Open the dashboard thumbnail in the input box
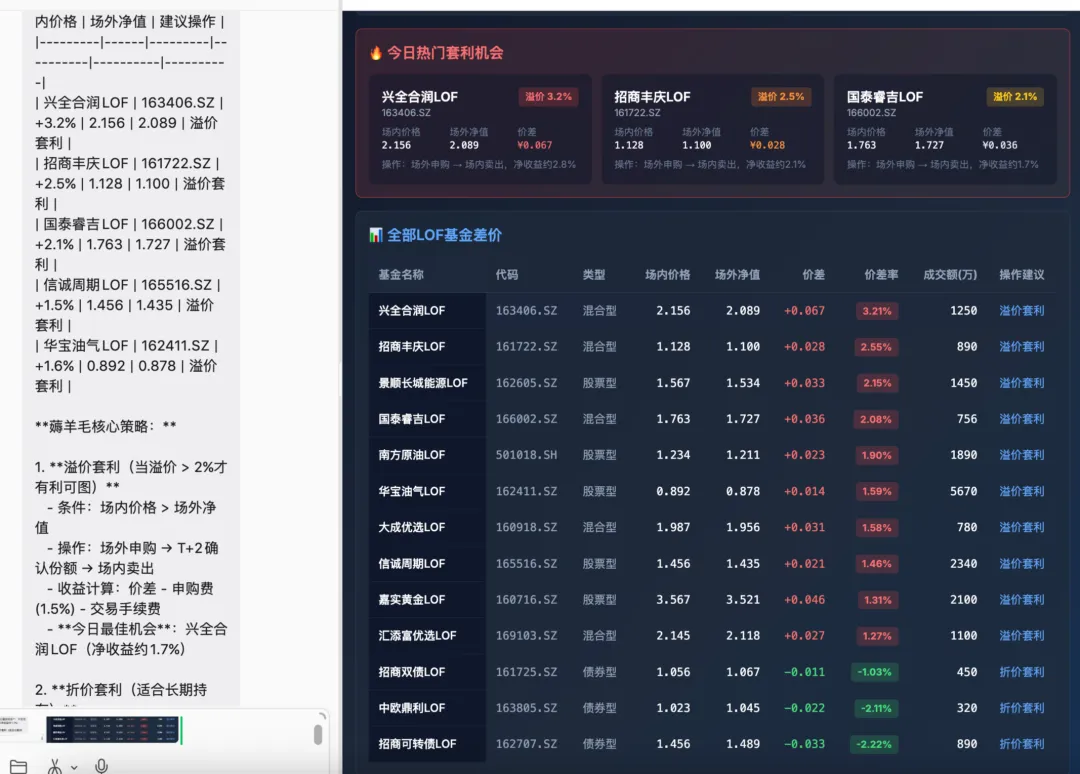Image resolution: width=1080 pixels, height=774 pixels. pyautogui.click(x=112, y=728)
